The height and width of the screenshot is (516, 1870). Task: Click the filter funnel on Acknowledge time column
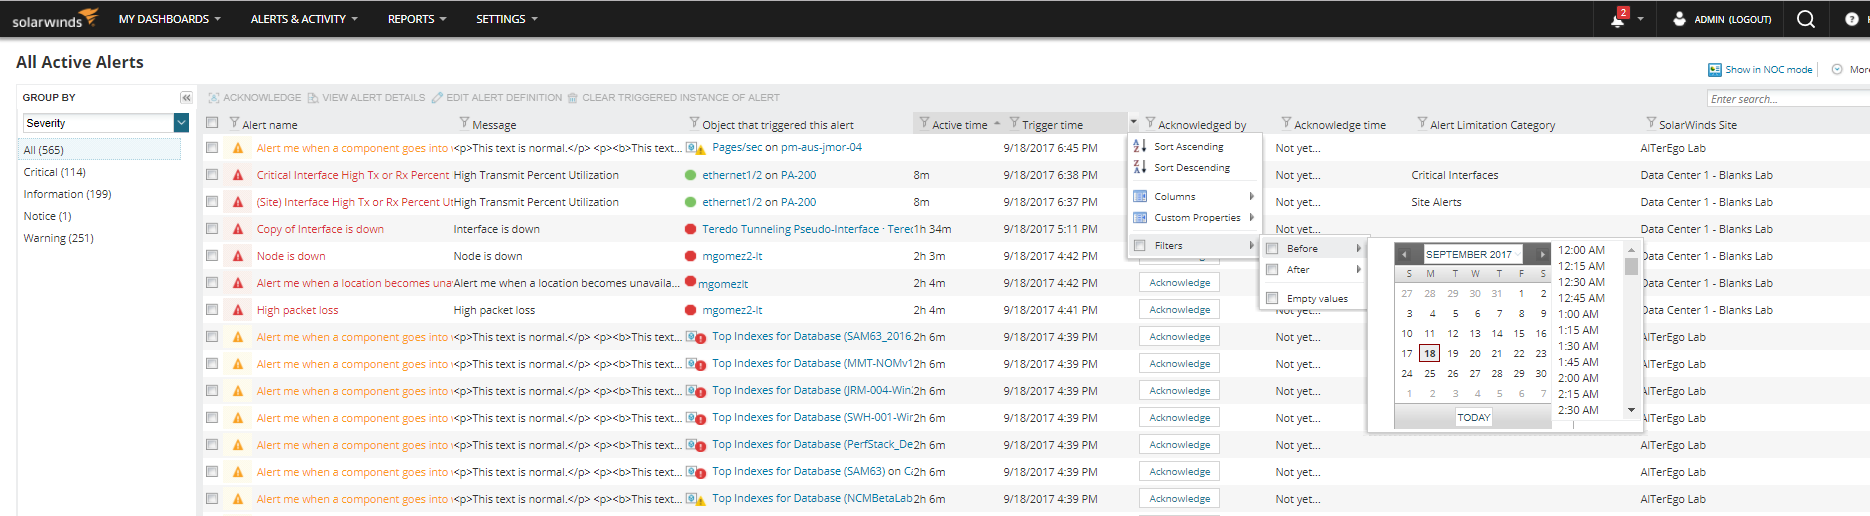pyautogui.click(x=1286, y=123)
